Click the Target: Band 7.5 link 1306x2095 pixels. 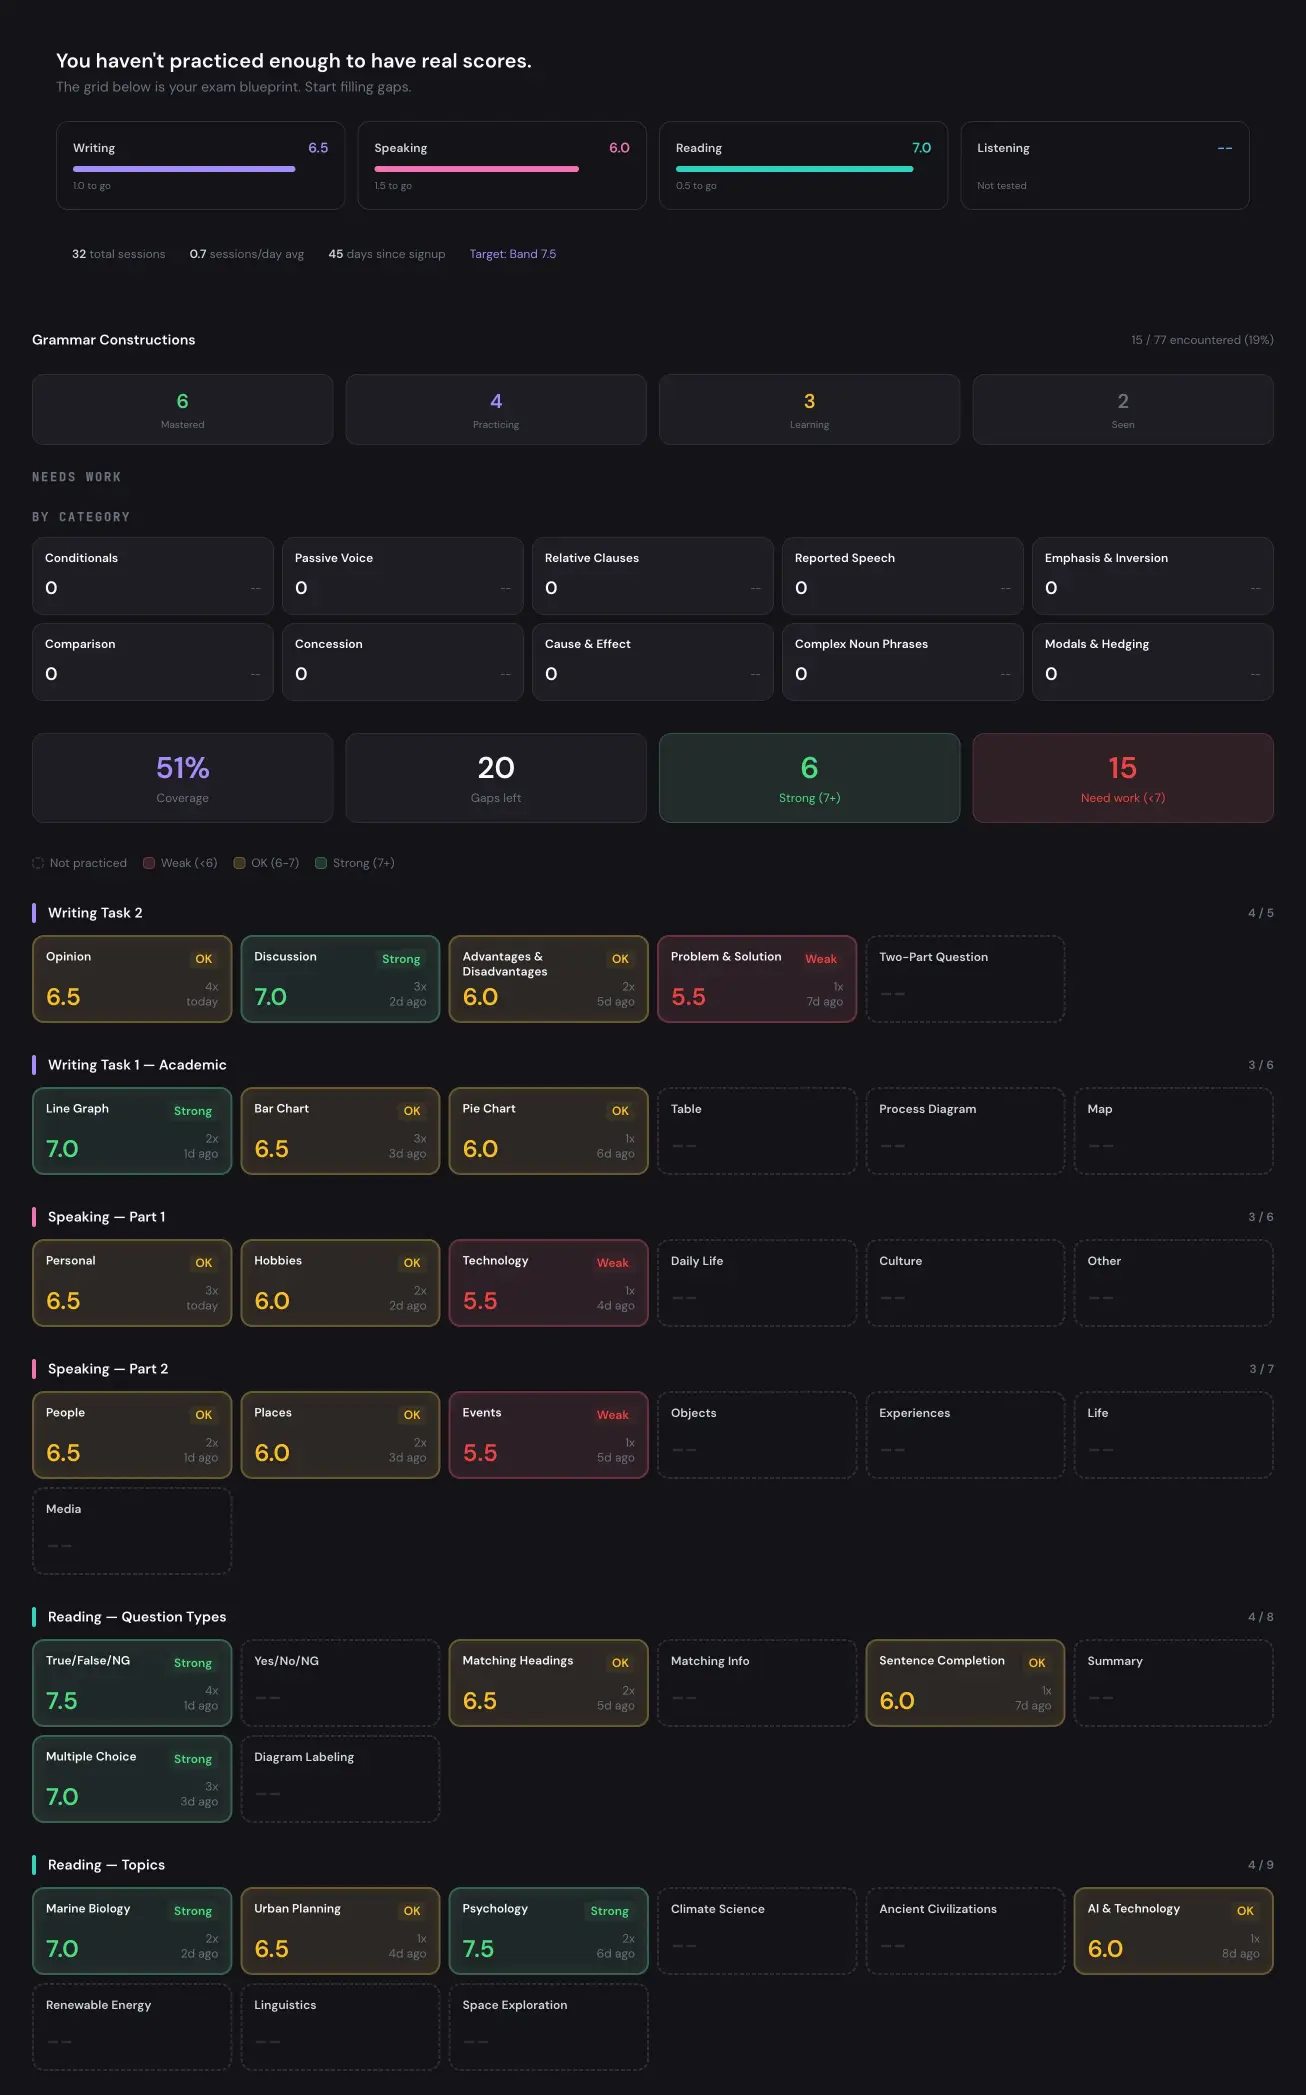click(512, 254)
